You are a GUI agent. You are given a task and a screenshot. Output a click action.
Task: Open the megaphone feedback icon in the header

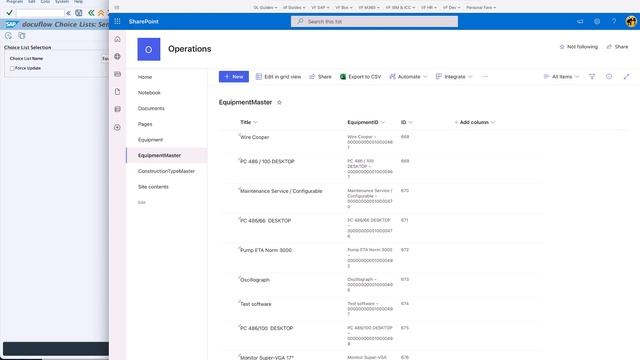click(x=580, y=21)
